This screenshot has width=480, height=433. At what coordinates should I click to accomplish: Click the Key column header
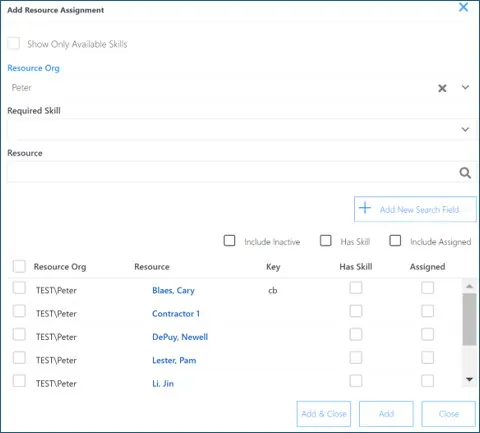273,267
